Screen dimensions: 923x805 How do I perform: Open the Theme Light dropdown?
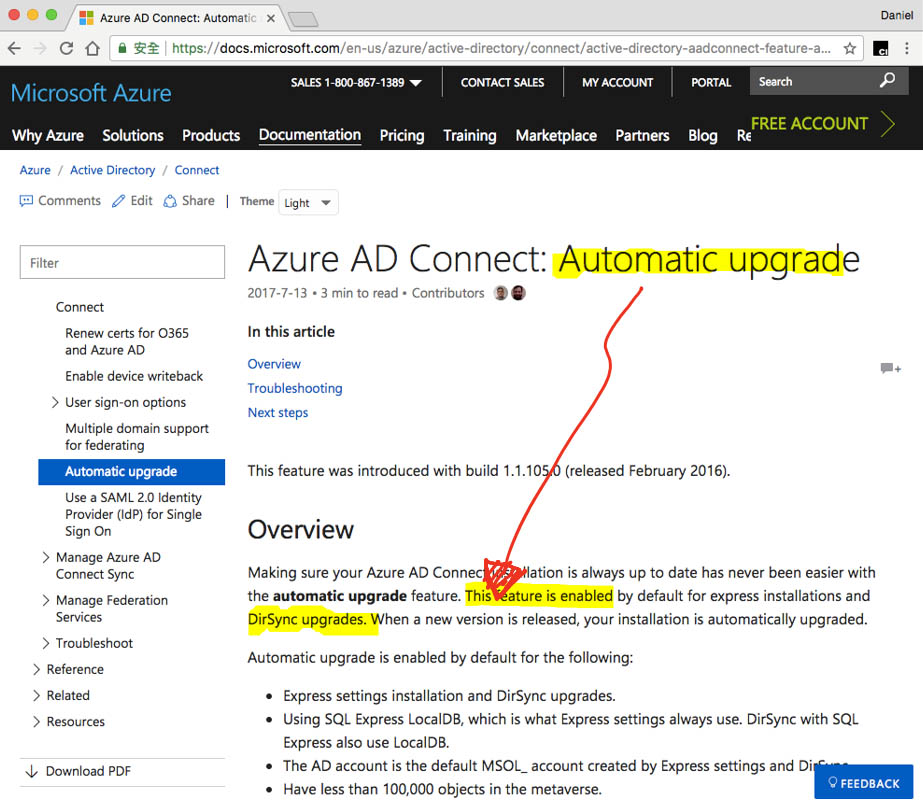308,202
